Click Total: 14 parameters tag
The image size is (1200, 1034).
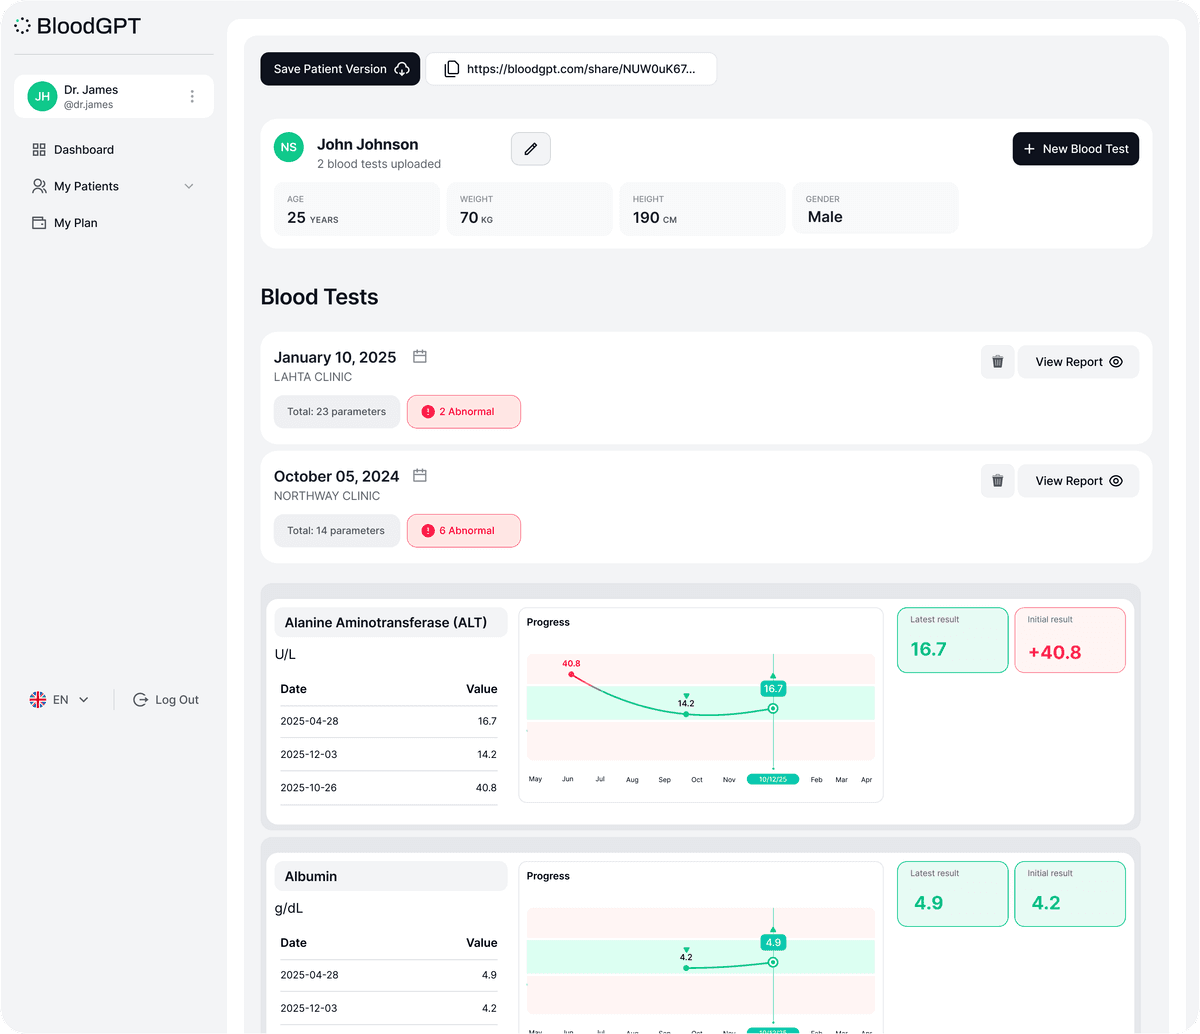tap(337, 531)
